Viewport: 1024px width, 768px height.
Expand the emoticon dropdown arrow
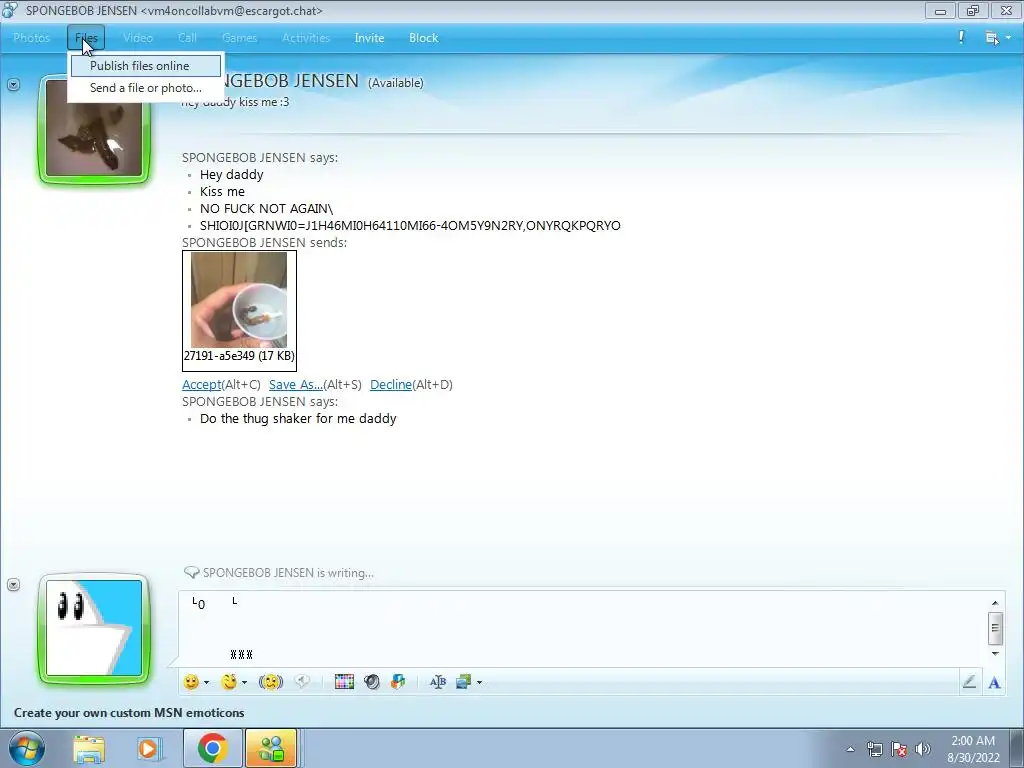(206, 682)
